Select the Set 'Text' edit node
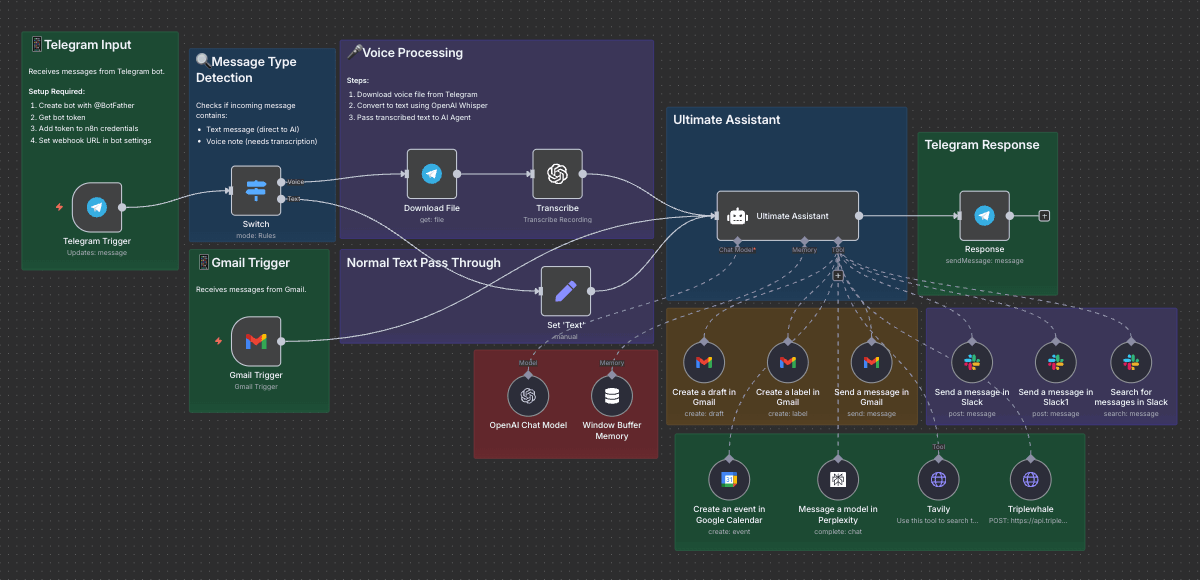Screen dimensions: 1200x580 pos(565,291)
